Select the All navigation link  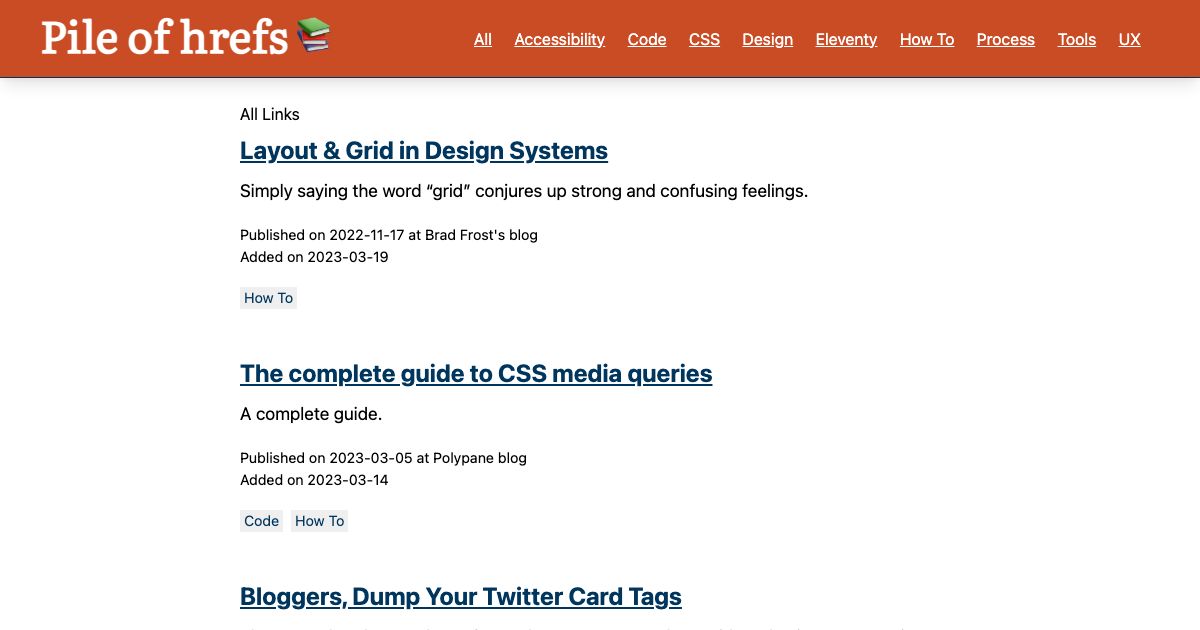[482, 39]
